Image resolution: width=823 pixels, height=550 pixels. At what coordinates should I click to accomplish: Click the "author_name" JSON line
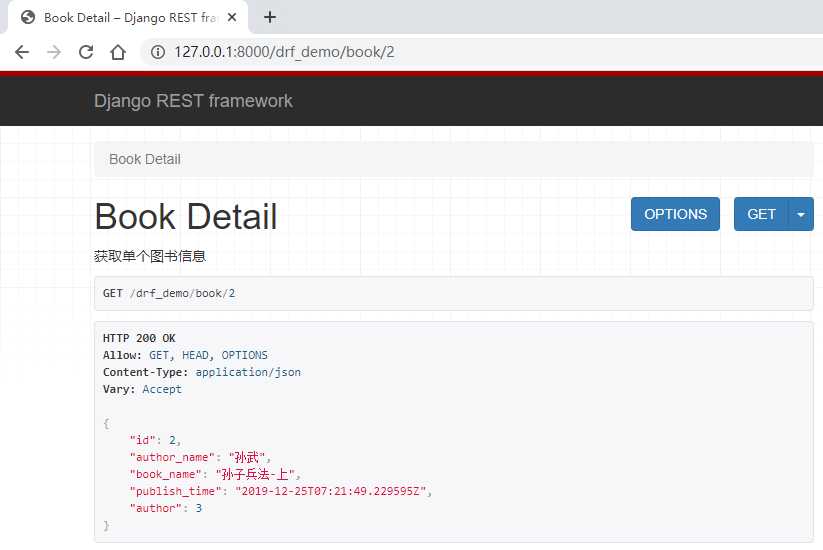coord(201,457)
